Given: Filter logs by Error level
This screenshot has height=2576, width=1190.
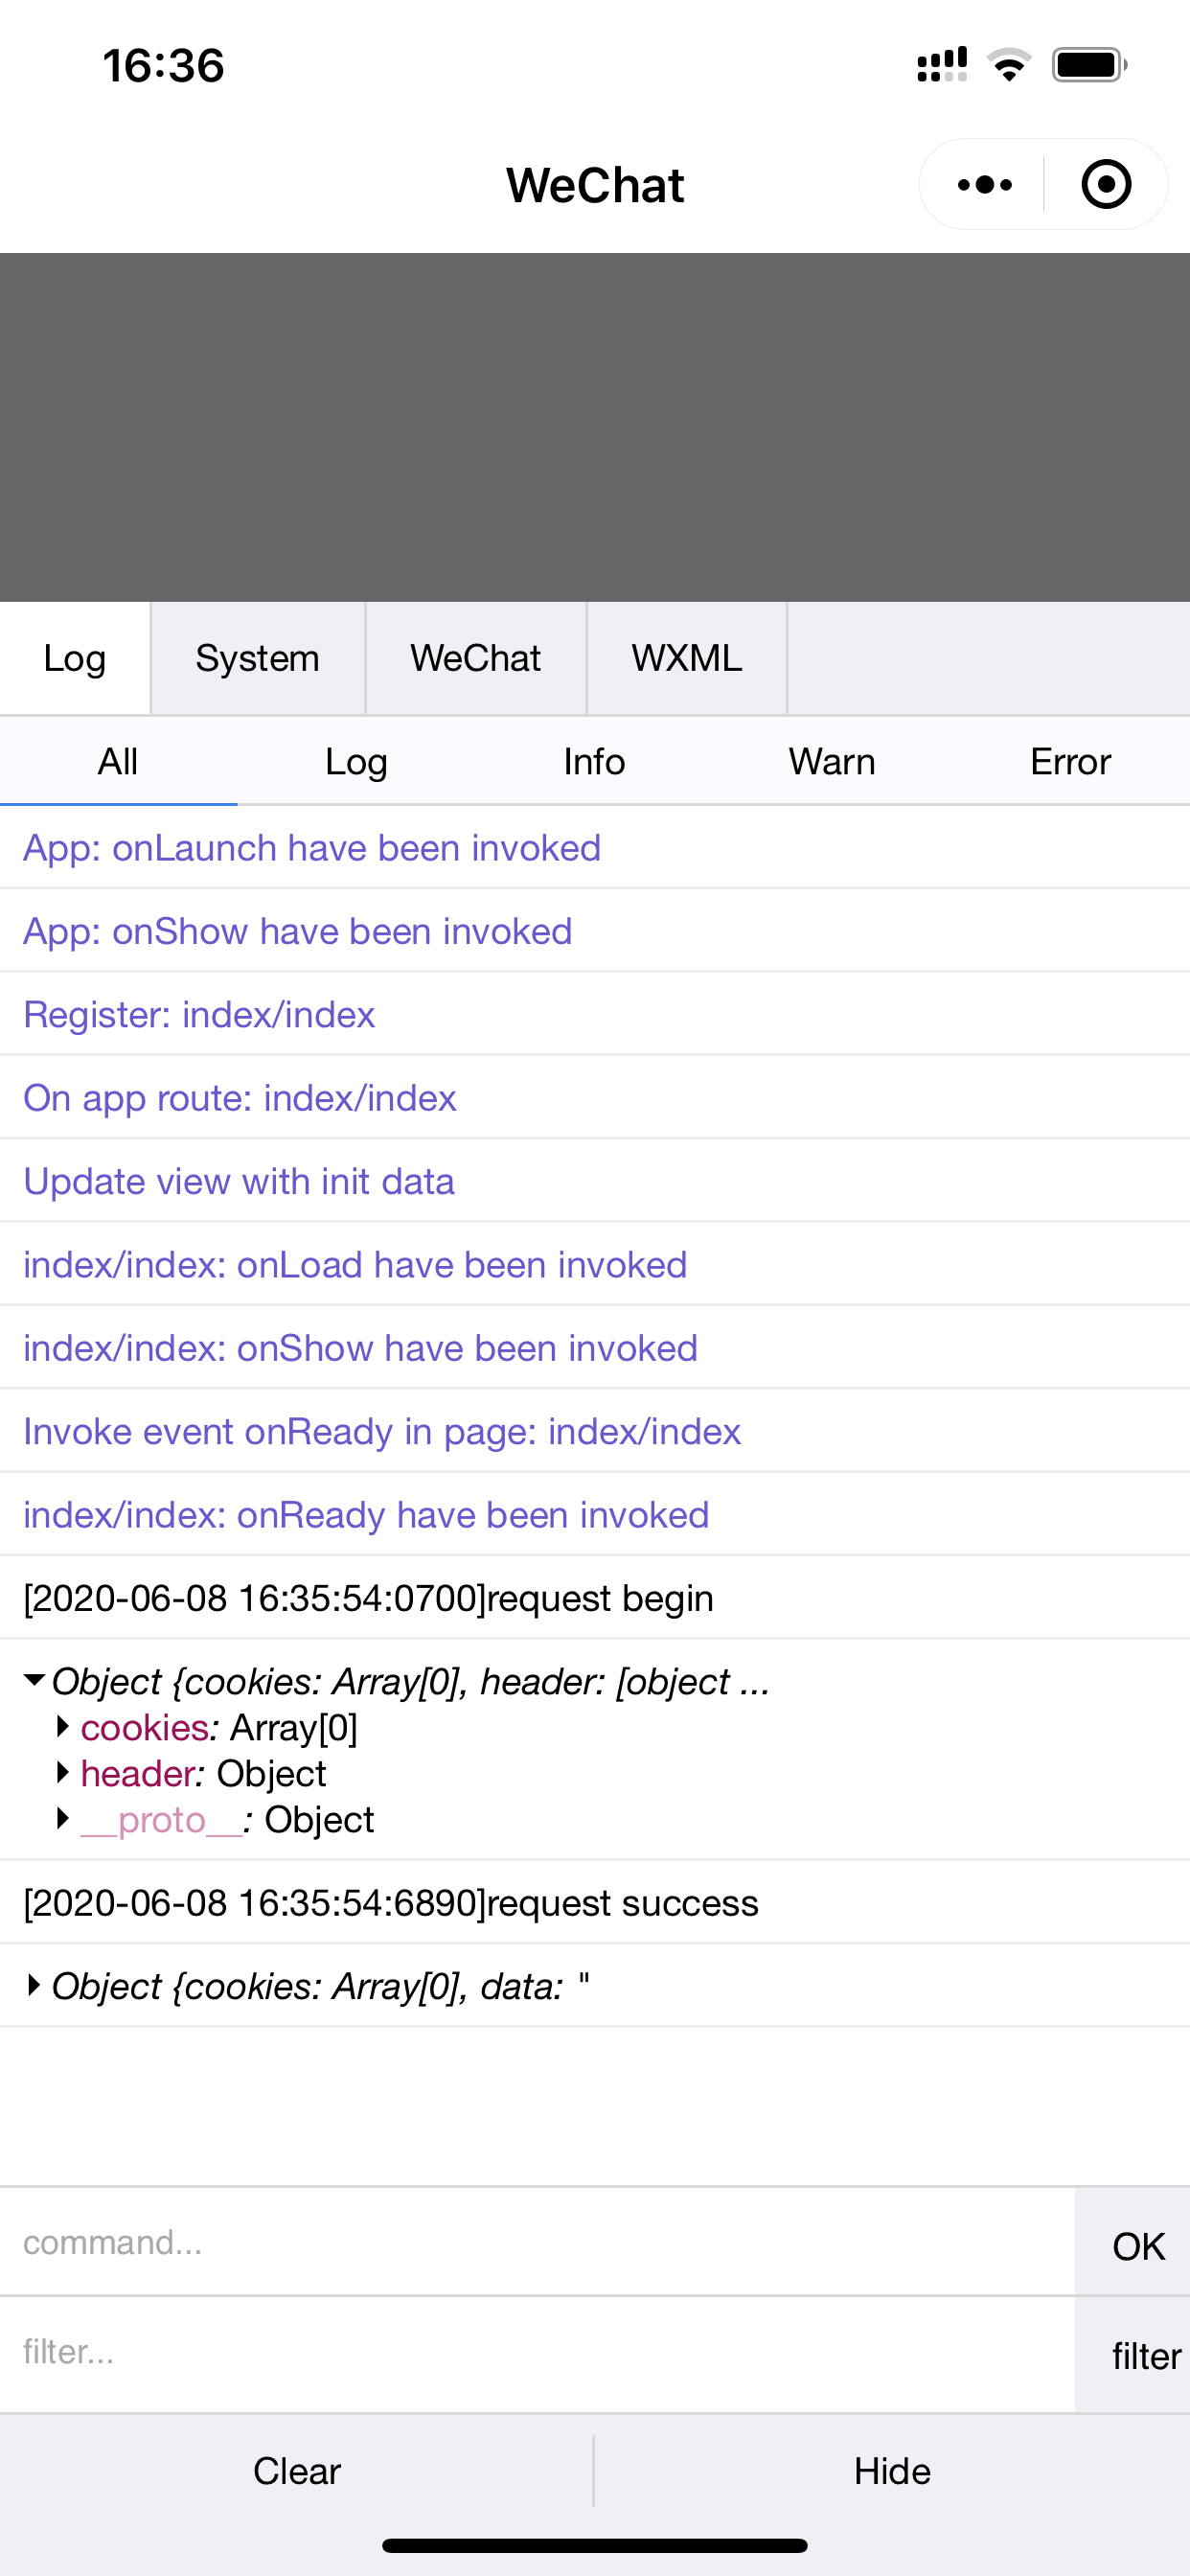Looking at the screenshot, I should tap(1070, 762).
